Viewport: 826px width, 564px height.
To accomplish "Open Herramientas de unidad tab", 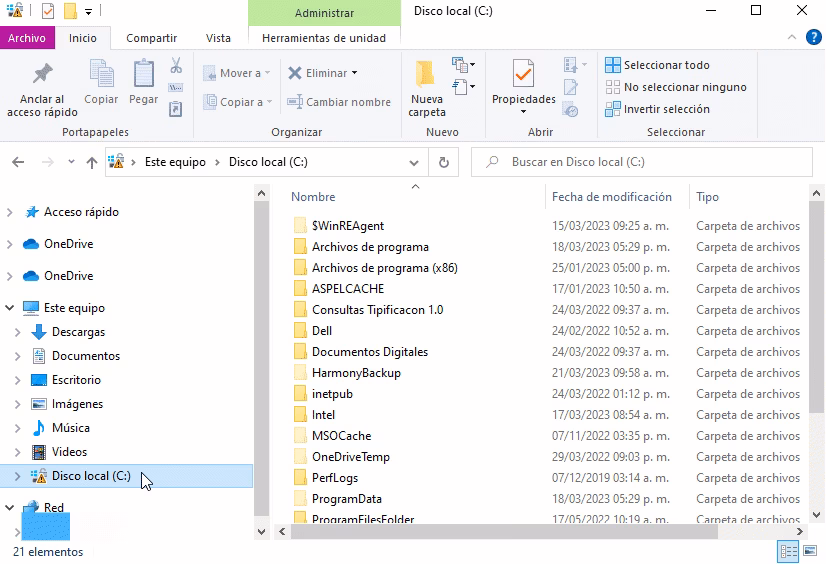I will [324, 38].
